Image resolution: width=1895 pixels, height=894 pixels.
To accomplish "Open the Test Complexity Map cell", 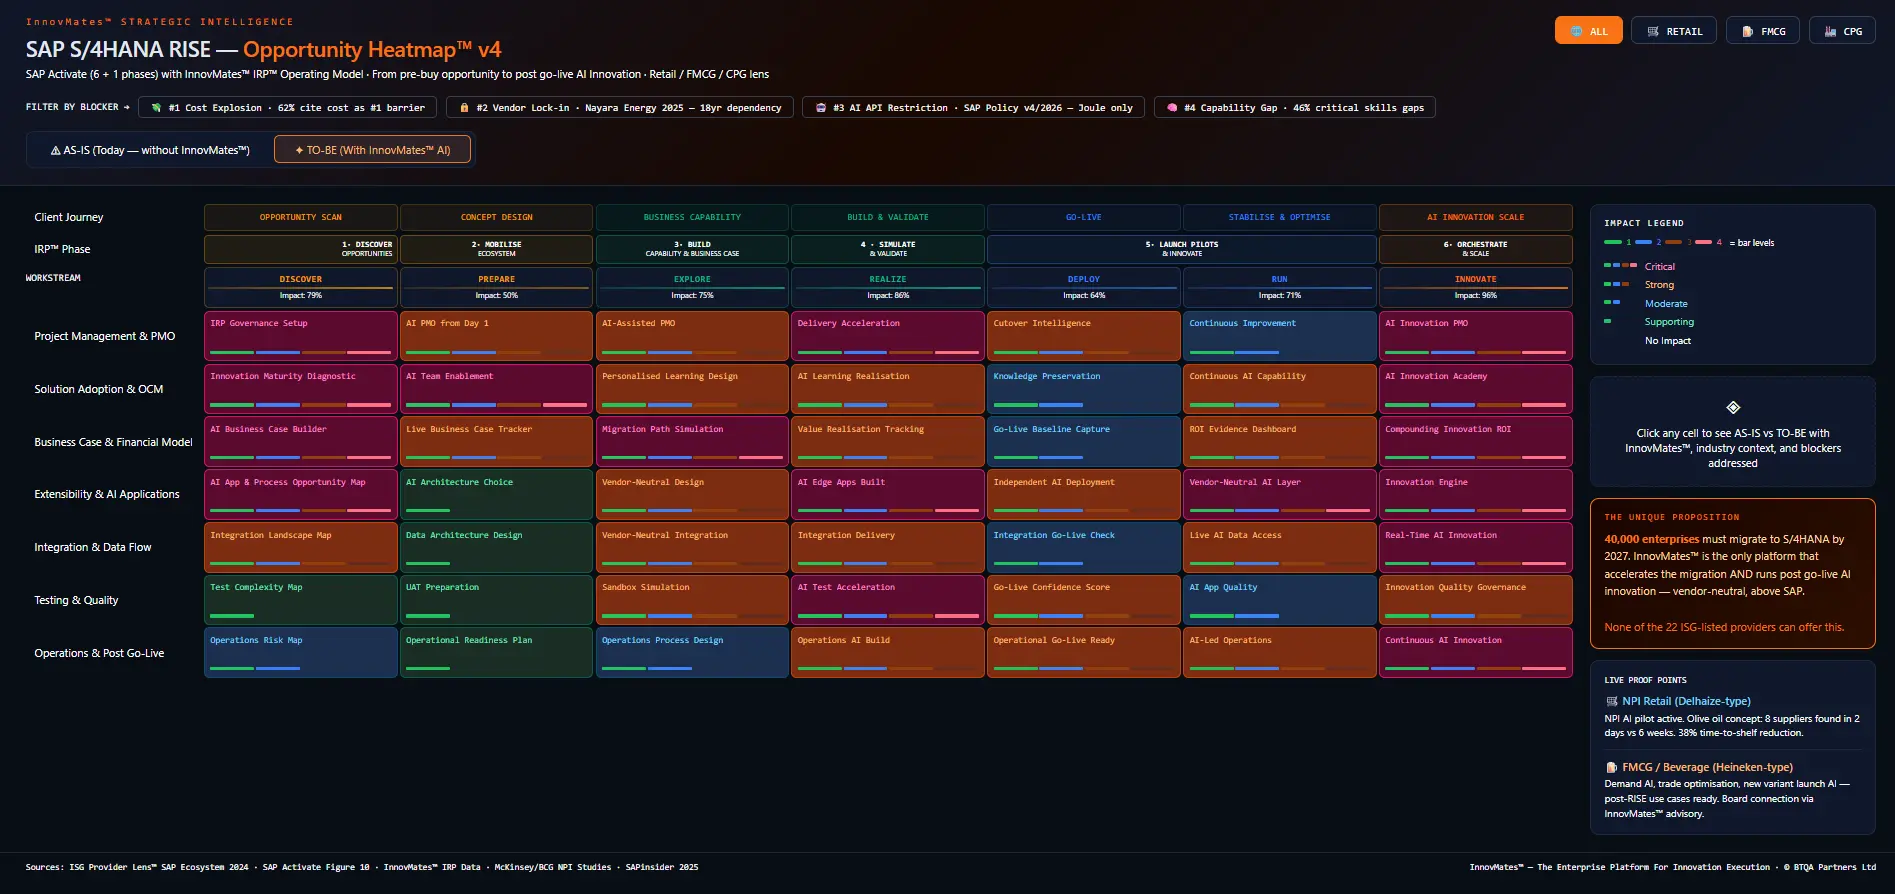I will (x=300, y=600).
